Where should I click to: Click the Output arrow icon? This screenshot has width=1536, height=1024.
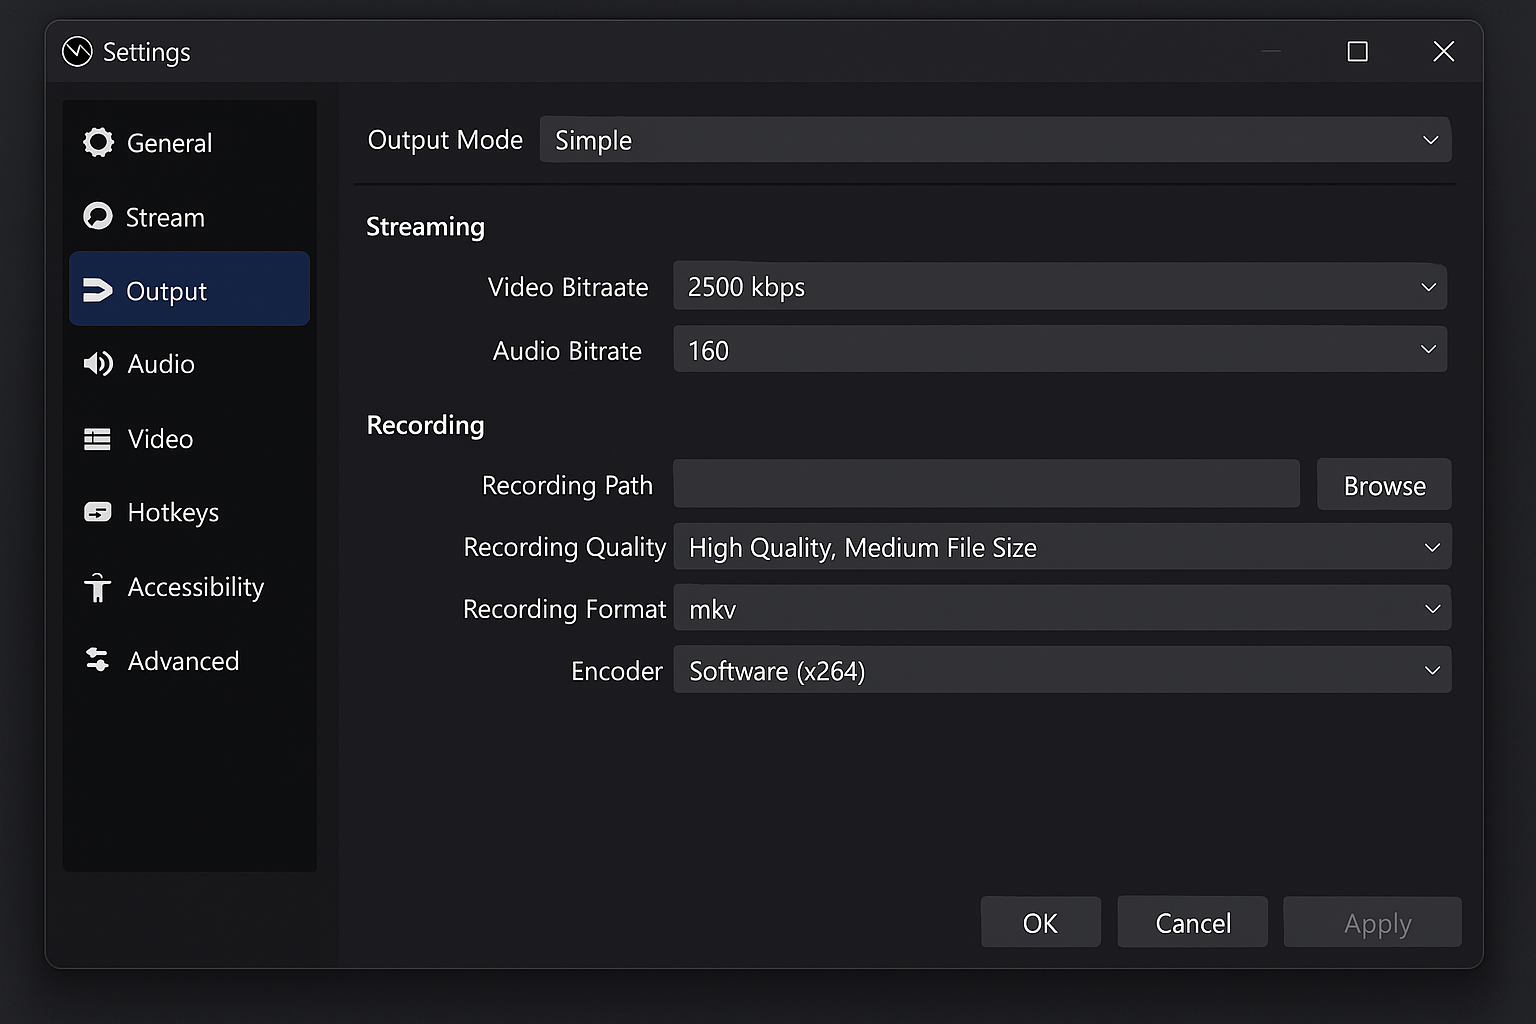[98, 290]
